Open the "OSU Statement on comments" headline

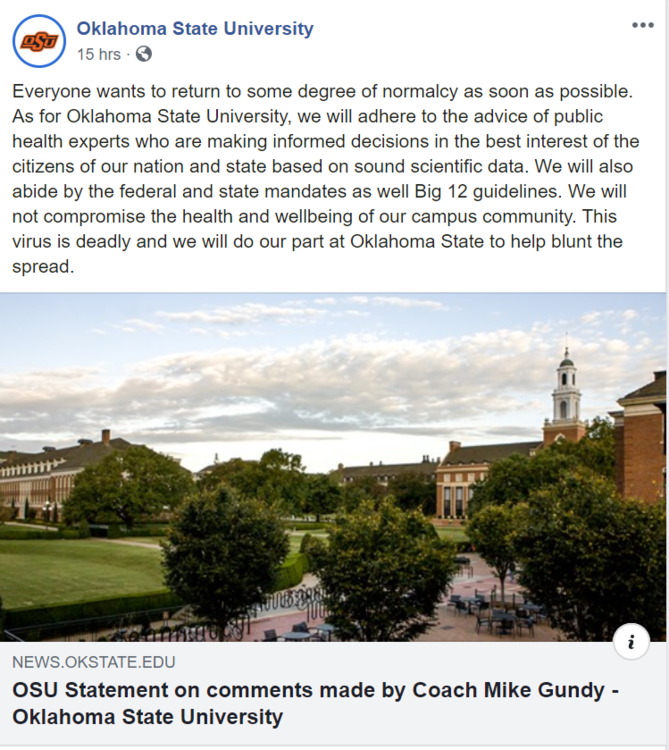[x=150, y=691]
